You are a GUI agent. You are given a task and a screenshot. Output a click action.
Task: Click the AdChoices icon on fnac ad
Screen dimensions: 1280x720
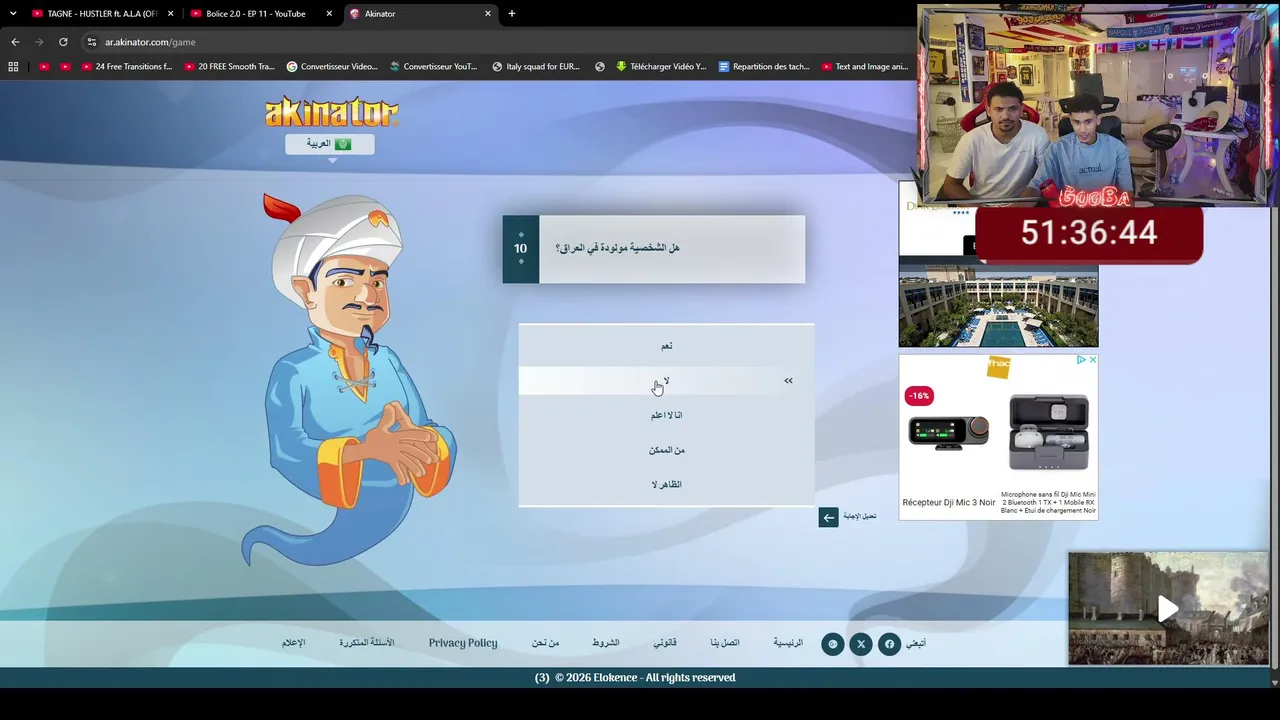[1081, 360]
